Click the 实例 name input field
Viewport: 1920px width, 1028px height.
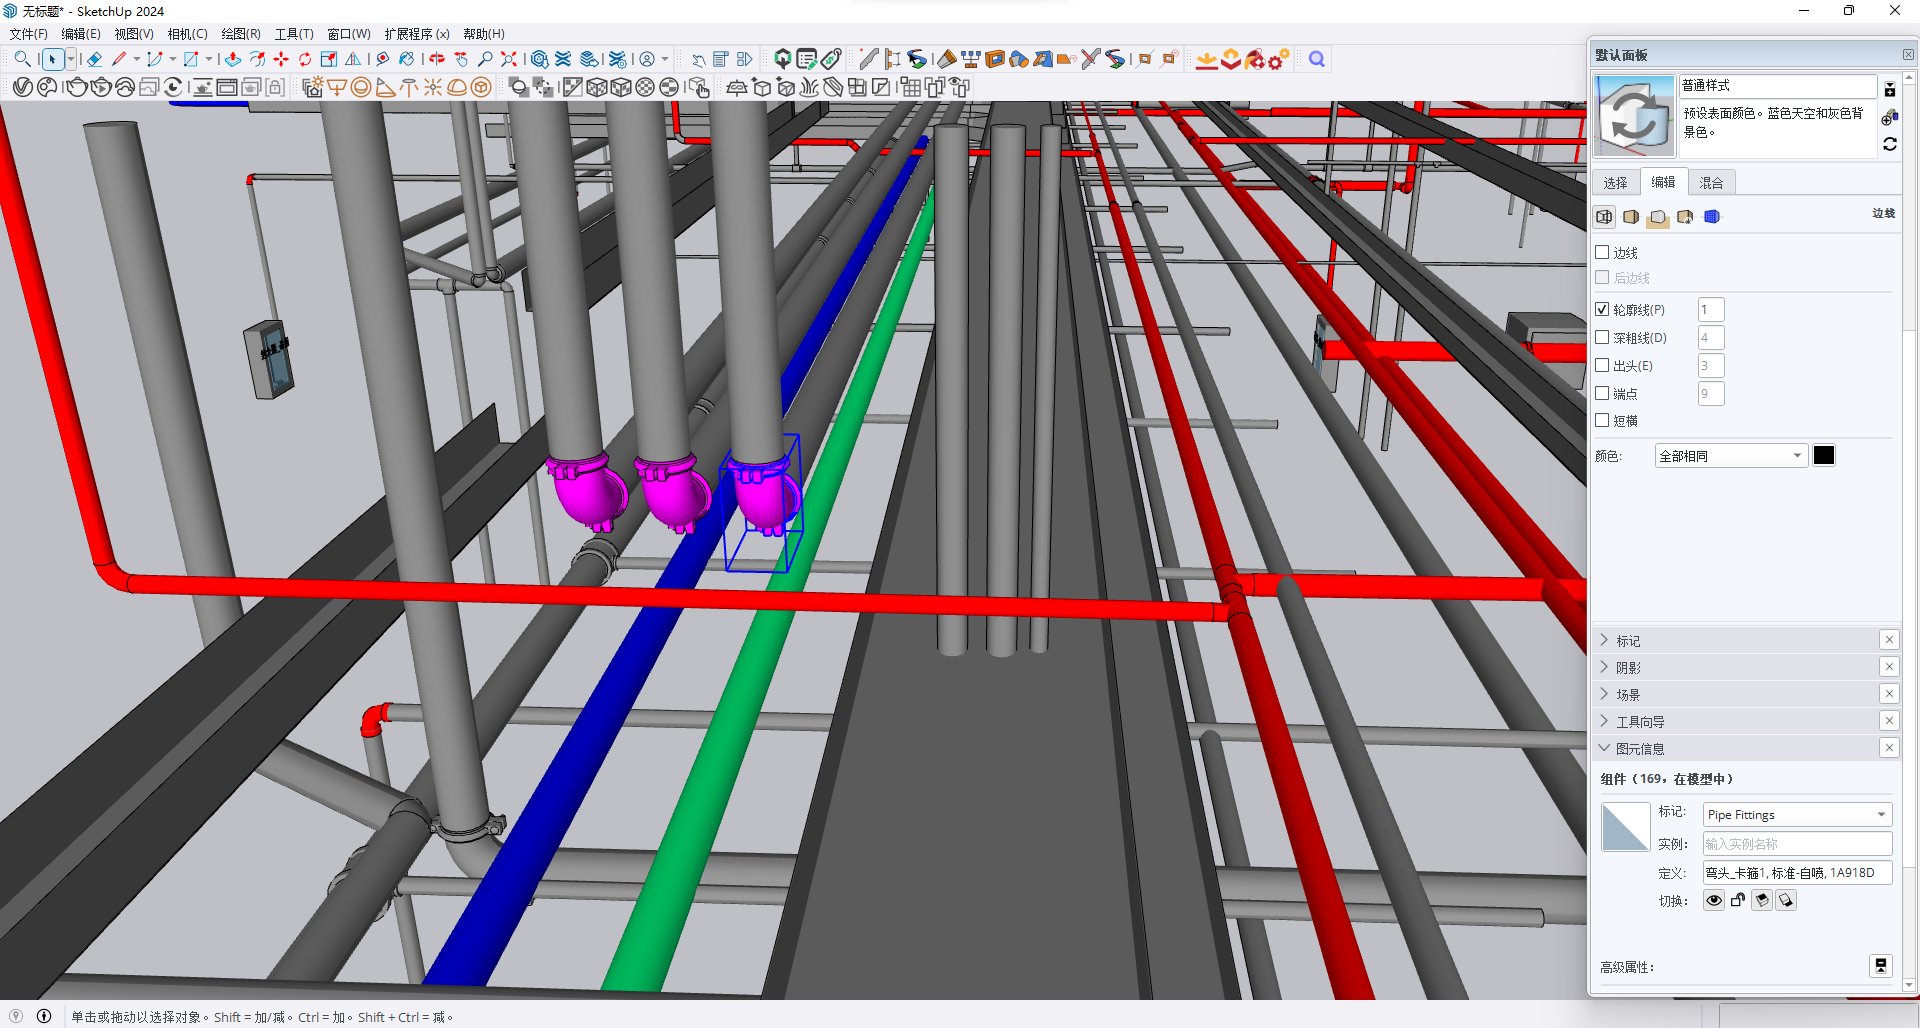coord(1797,844)
